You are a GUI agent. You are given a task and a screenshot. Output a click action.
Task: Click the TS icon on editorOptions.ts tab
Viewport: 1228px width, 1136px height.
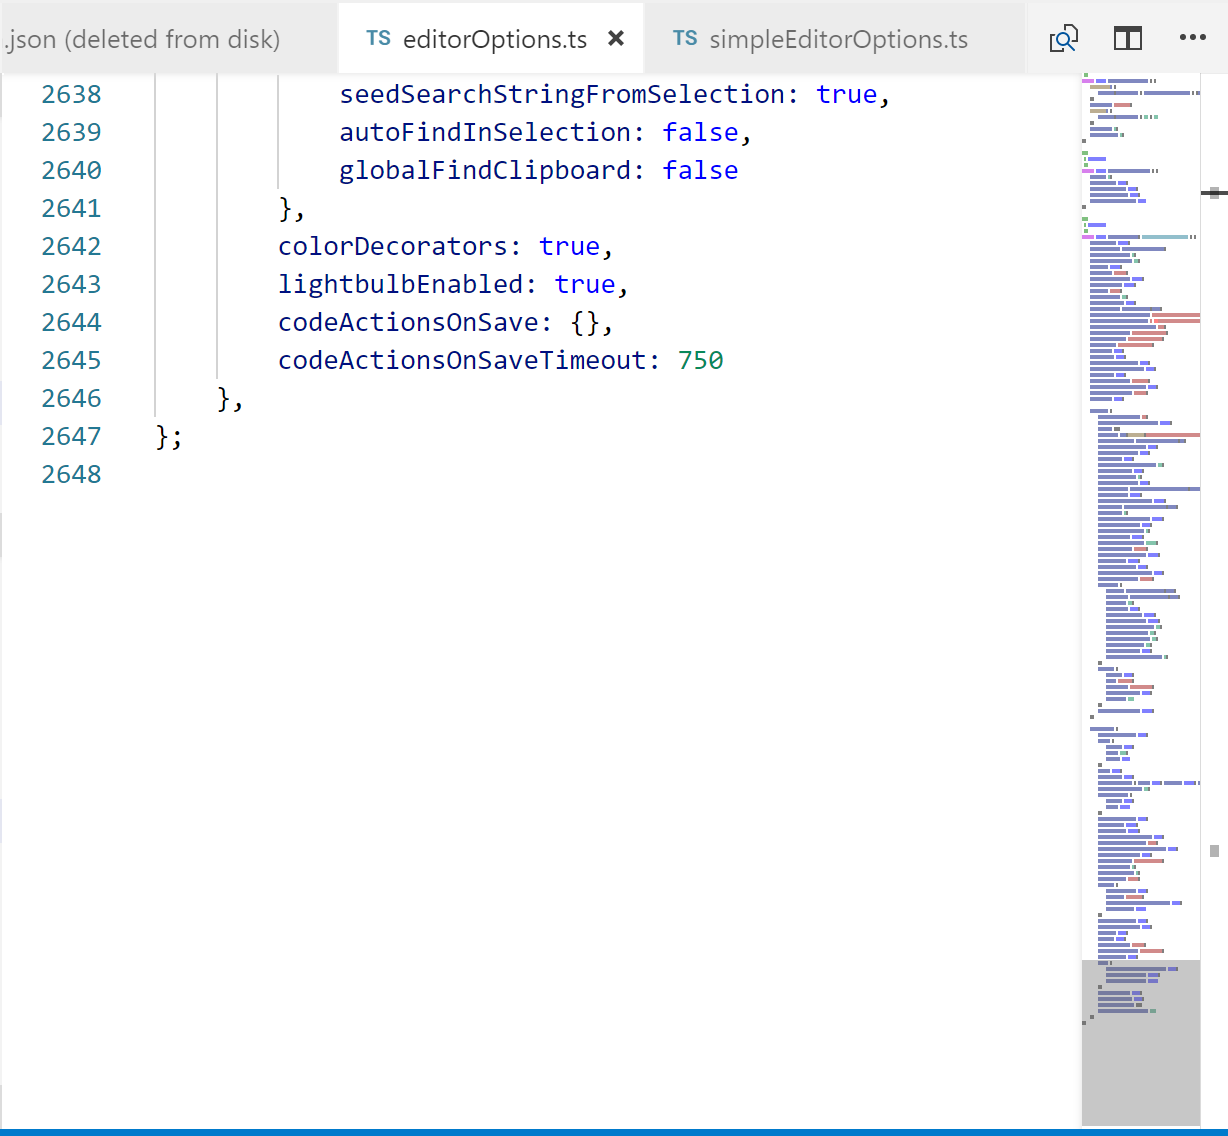pyautogui.click(x=378, y=37)
